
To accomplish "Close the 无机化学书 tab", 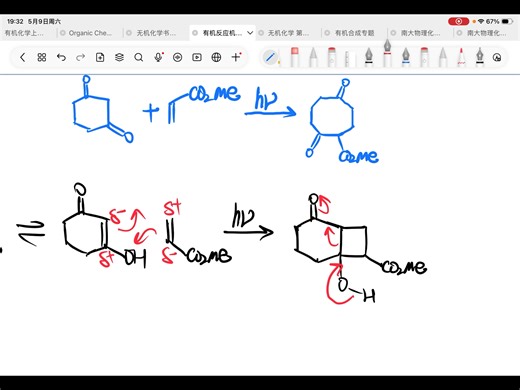I will click(x=129, y=33).
